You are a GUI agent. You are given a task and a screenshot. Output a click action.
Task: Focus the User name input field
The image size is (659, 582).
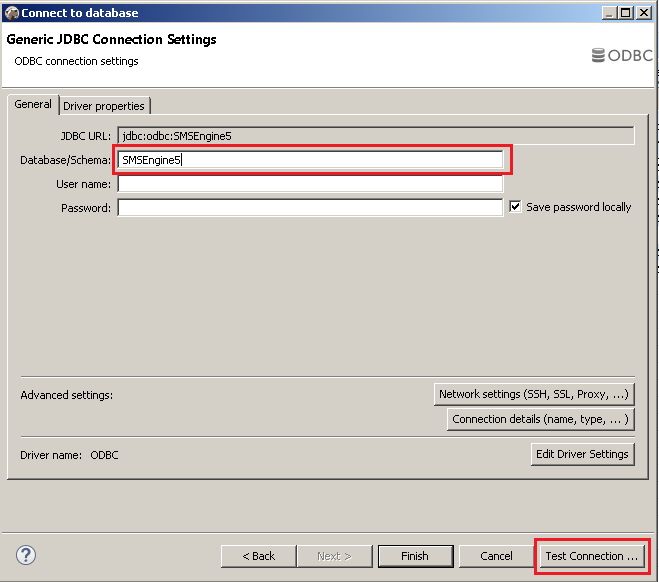click(310, 184)
